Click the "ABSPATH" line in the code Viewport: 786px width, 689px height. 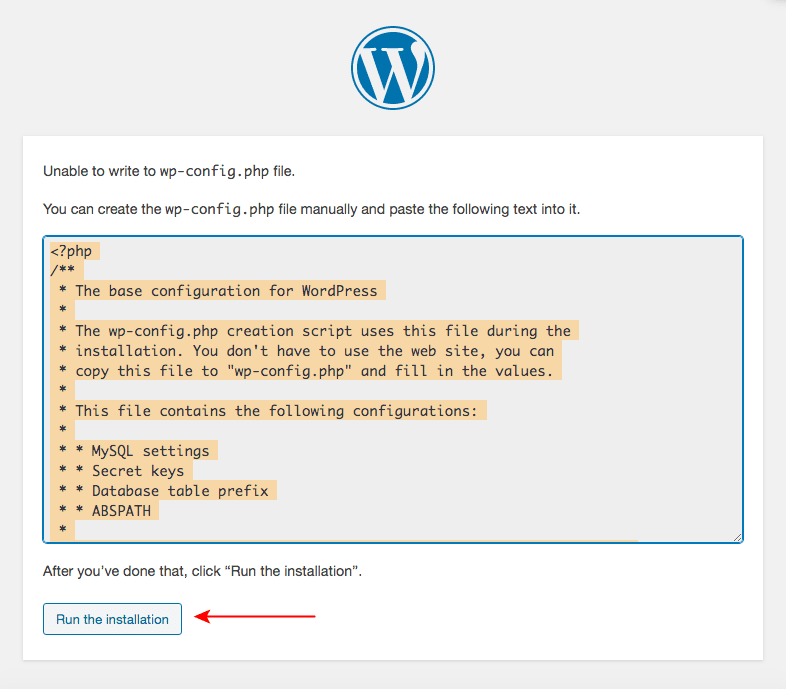click(125, 511)
